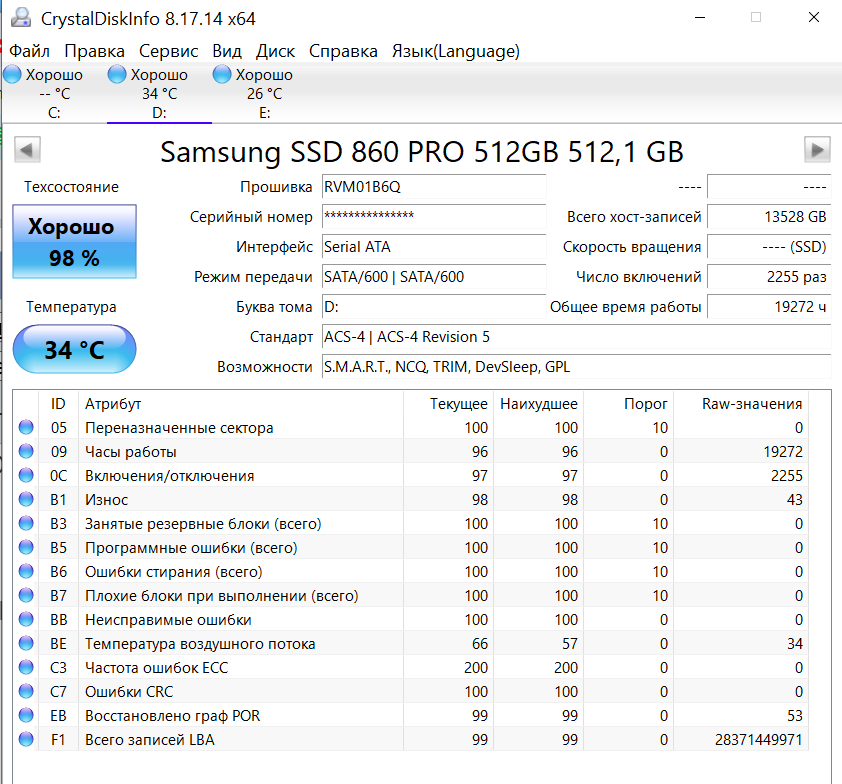Open the Сервис menu
The height and width of the screenshot is (784, 842).
(168, 51)
